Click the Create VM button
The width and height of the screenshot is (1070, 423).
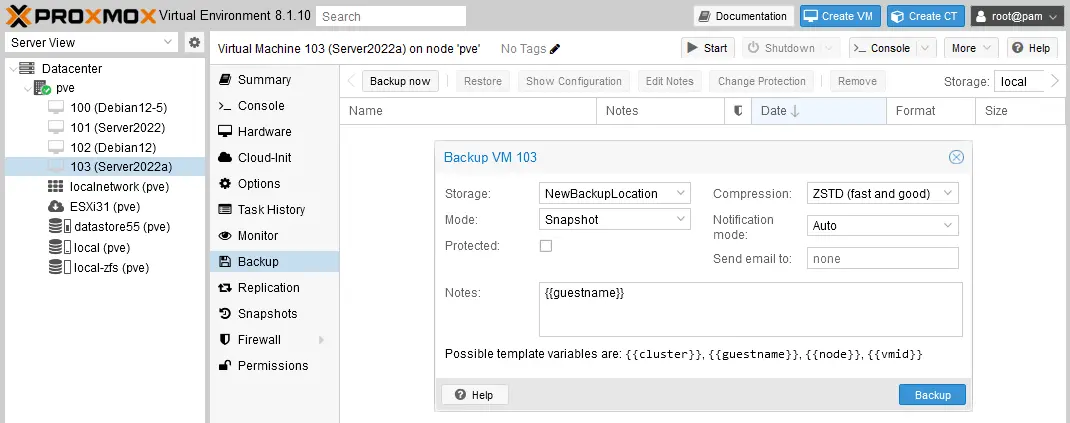pyautogui.click(x=841, y=16)
